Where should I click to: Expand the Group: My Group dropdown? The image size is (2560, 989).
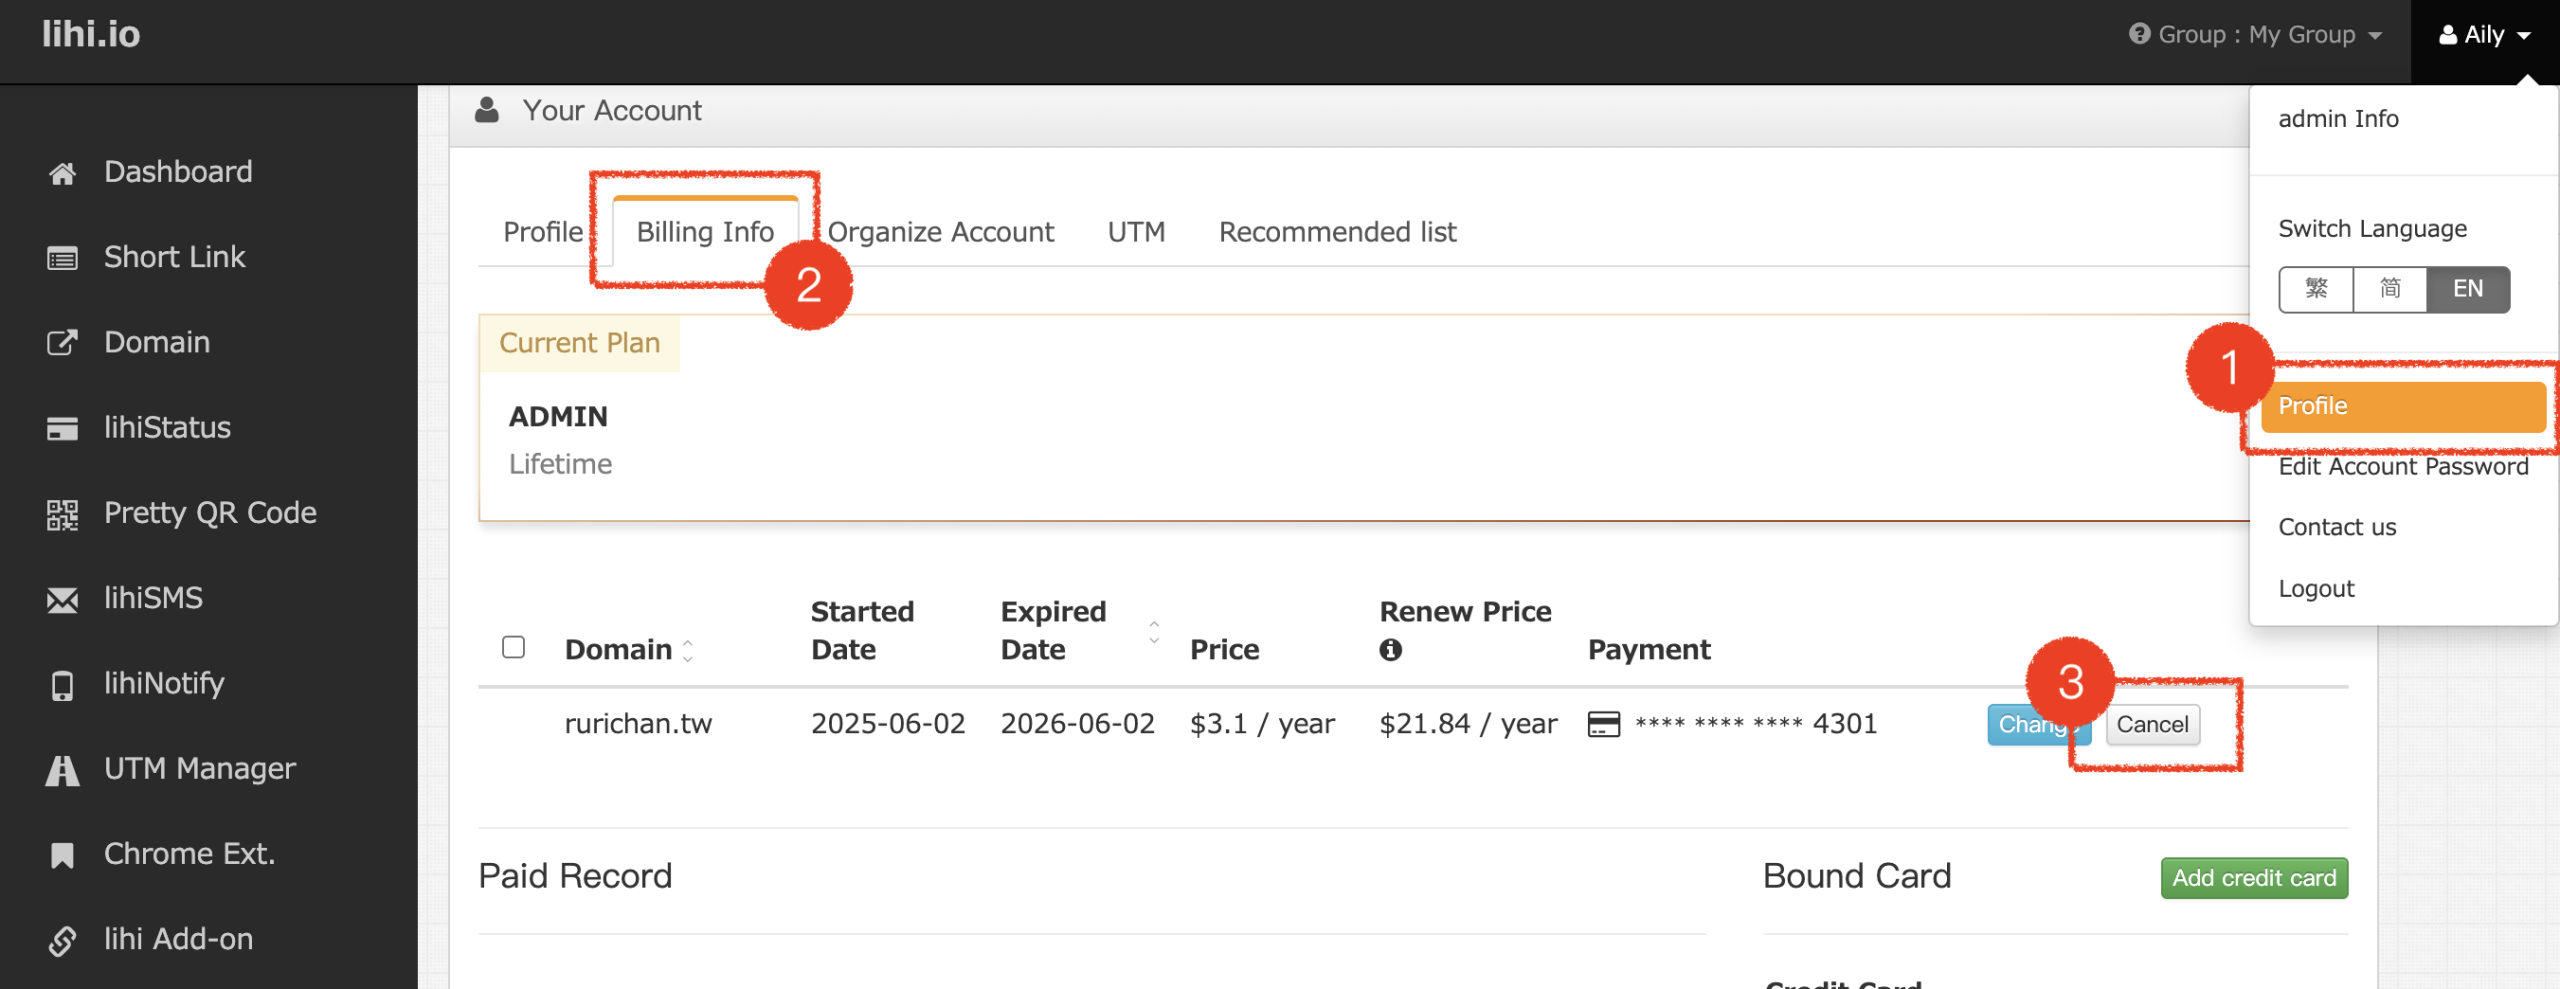click(x=2256, y=35)
